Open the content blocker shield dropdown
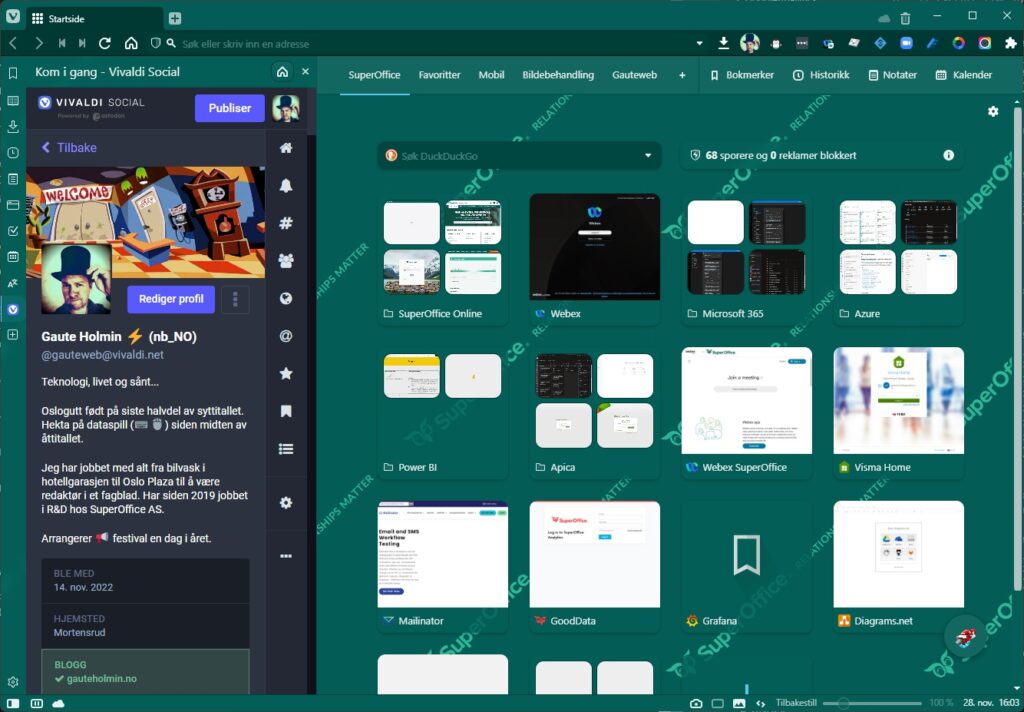The width and height of the screenshot is (1024, 712). point(155,44)
